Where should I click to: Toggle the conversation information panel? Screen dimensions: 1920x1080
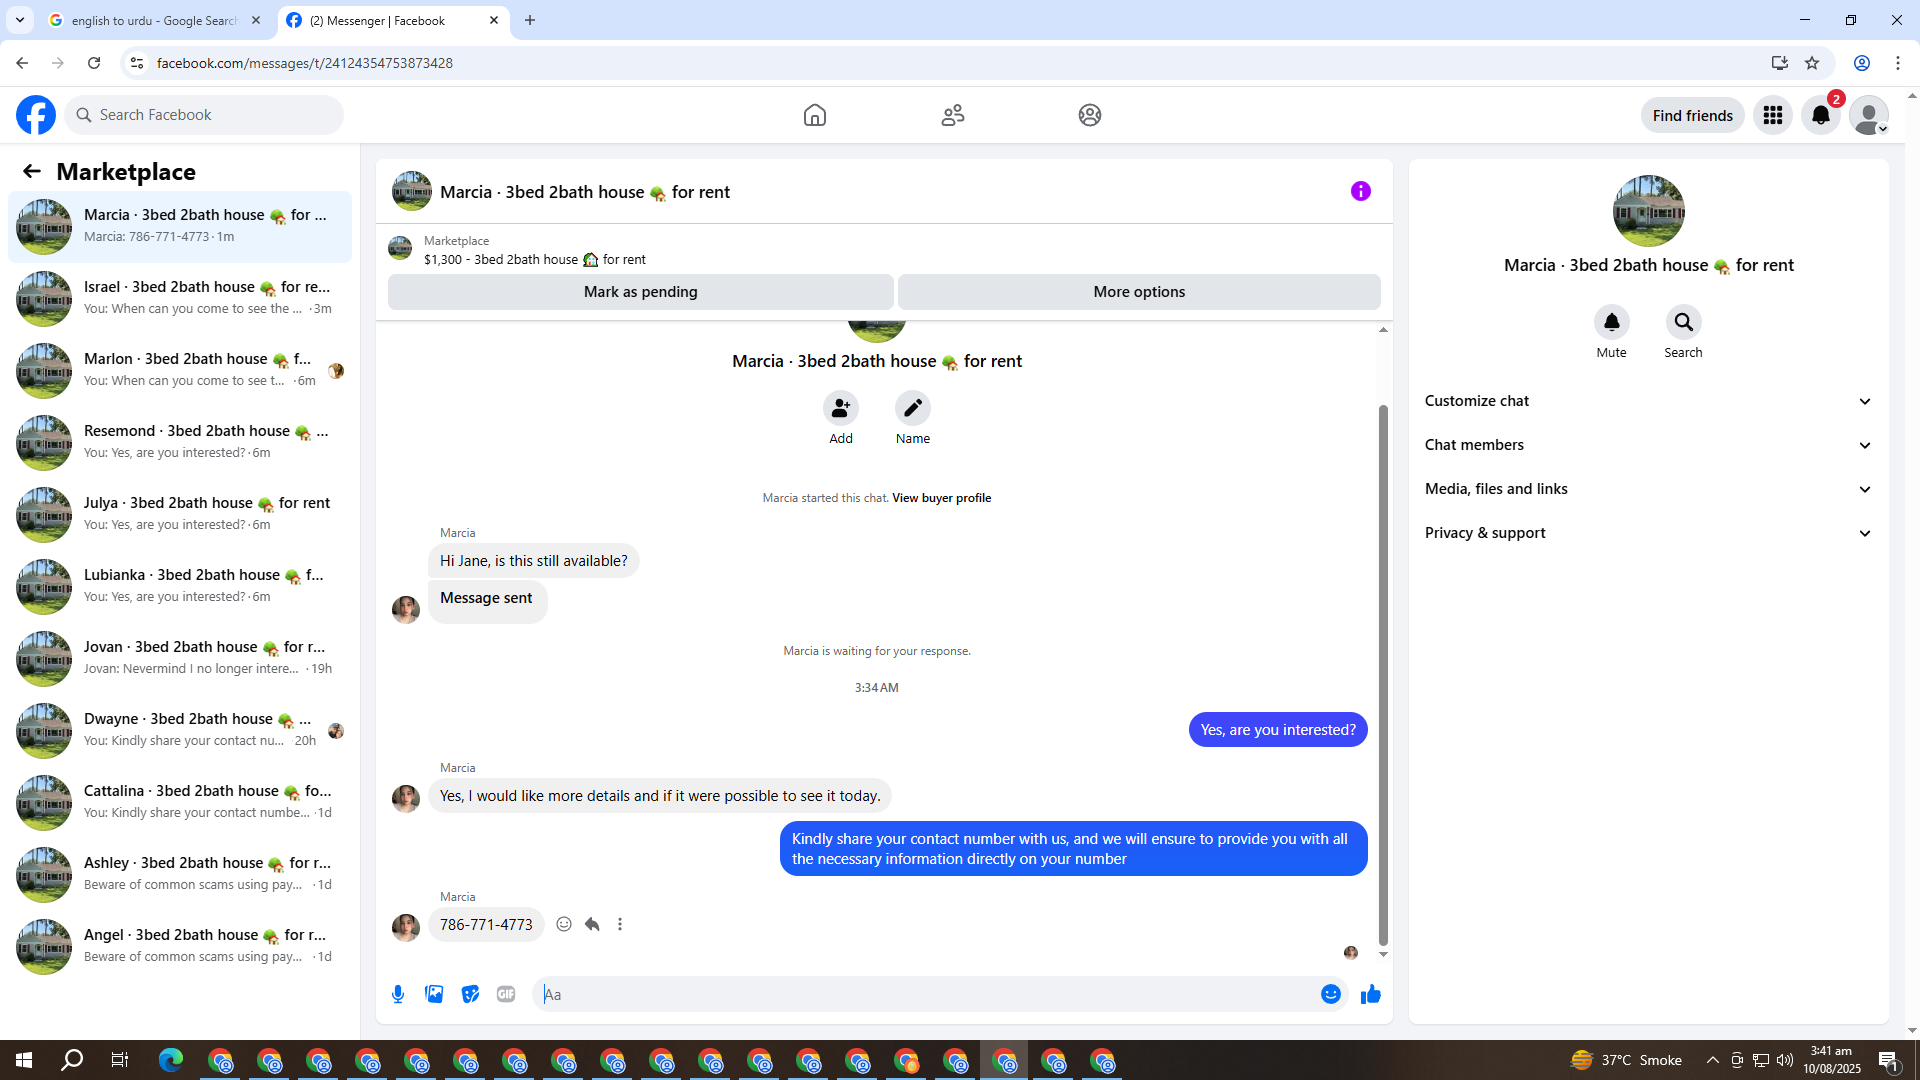coord(1360,191)
